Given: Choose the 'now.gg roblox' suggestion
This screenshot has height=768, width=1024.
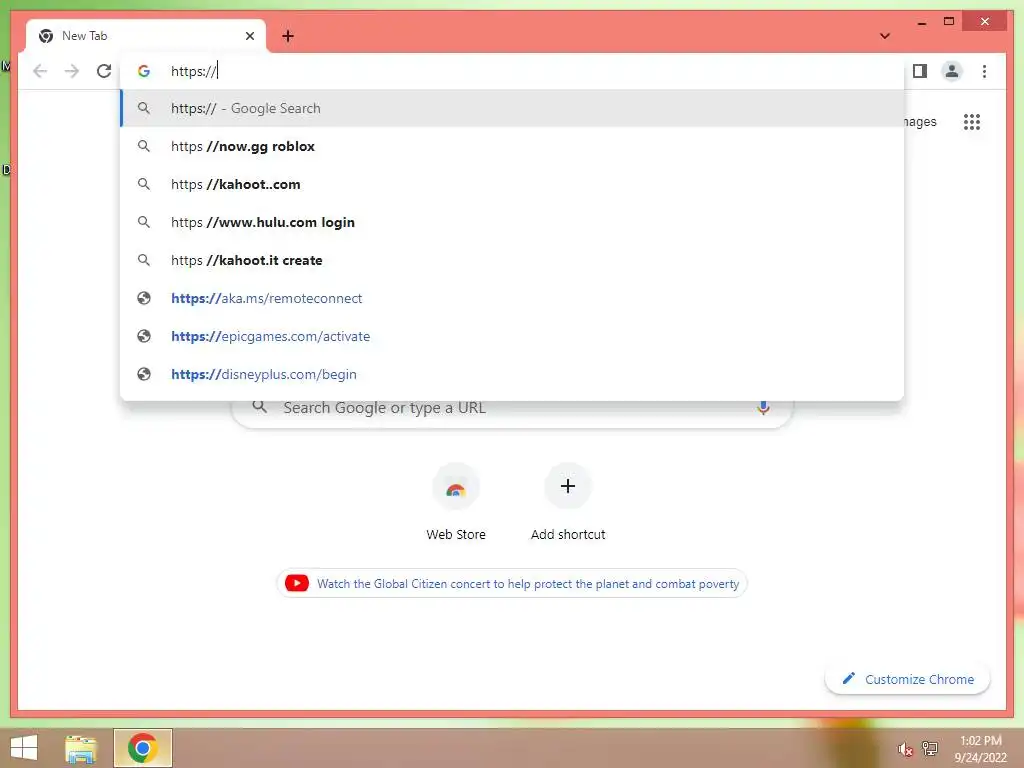Looking at the screenshot, I should click(512, 146).
